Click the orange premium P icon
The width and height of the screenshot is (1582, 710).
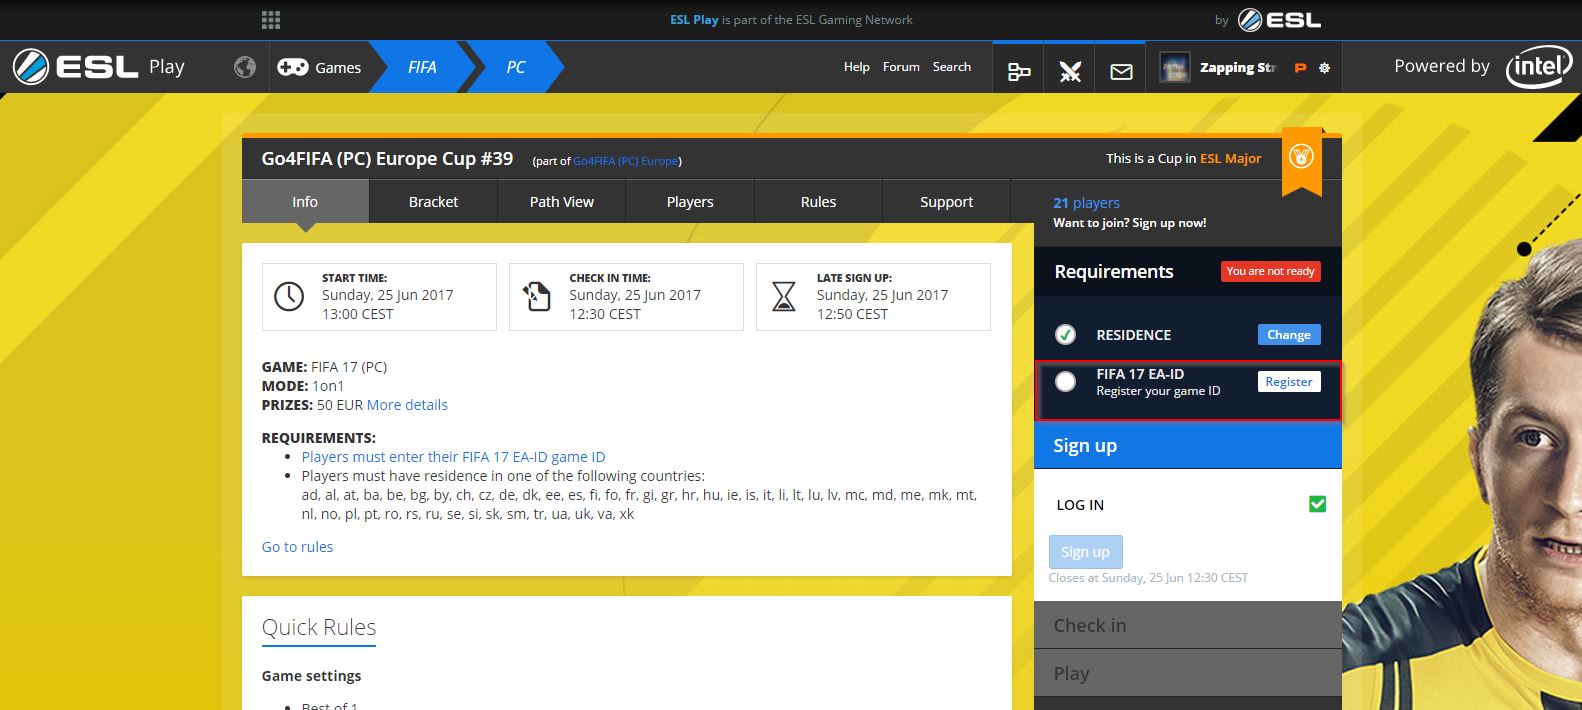click(x=1300, y=68)
